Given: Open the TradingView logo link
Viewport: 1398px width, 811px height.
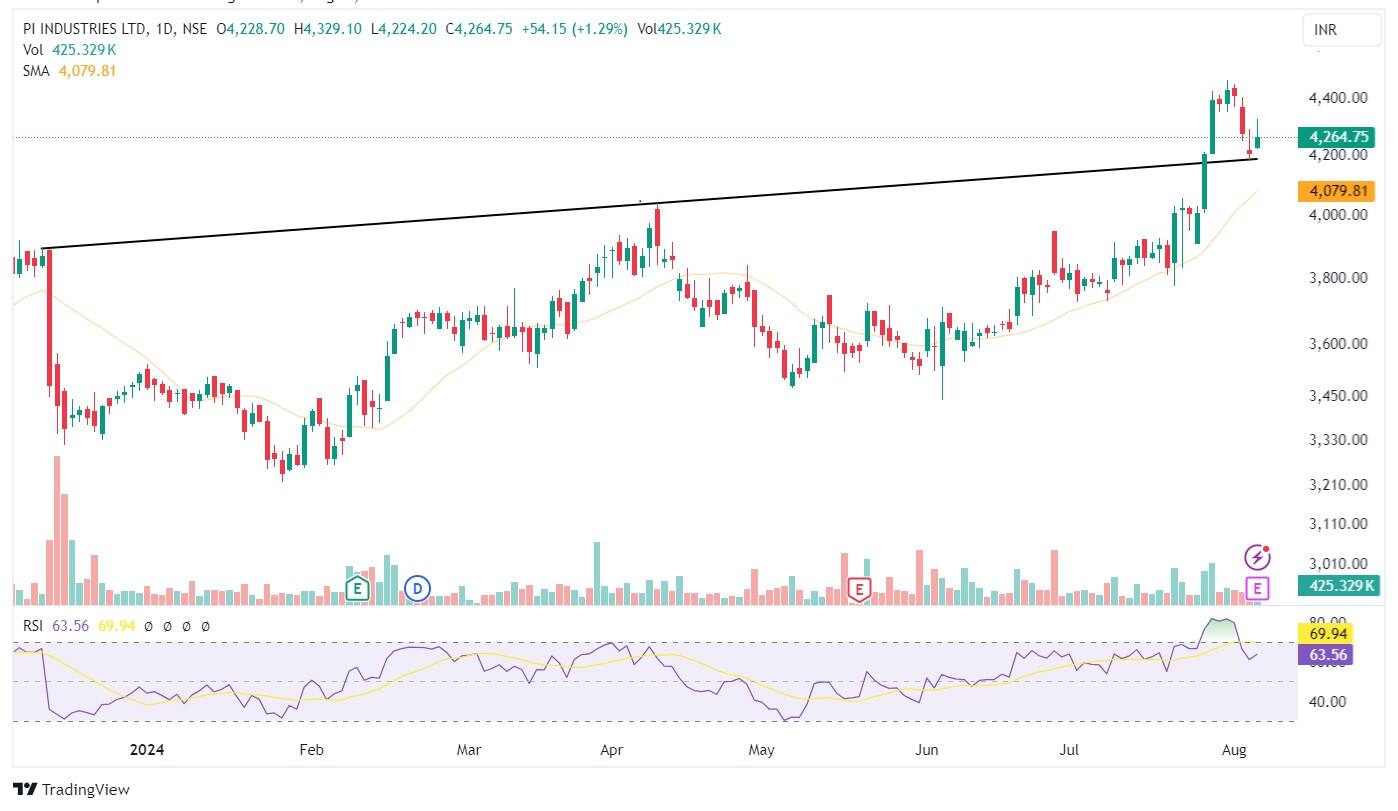Looking at the screenshot, I should pos(72,789).
